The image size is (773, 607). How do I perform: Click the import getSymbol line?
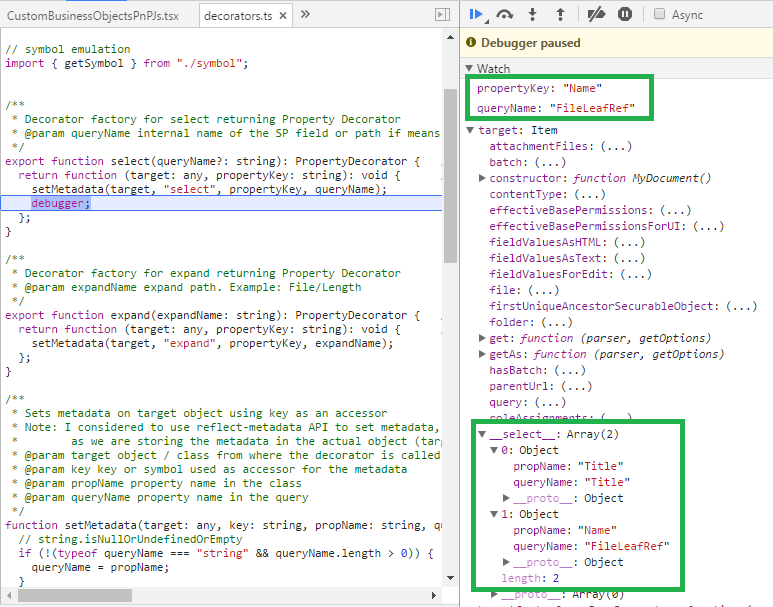tap(127, 63)
